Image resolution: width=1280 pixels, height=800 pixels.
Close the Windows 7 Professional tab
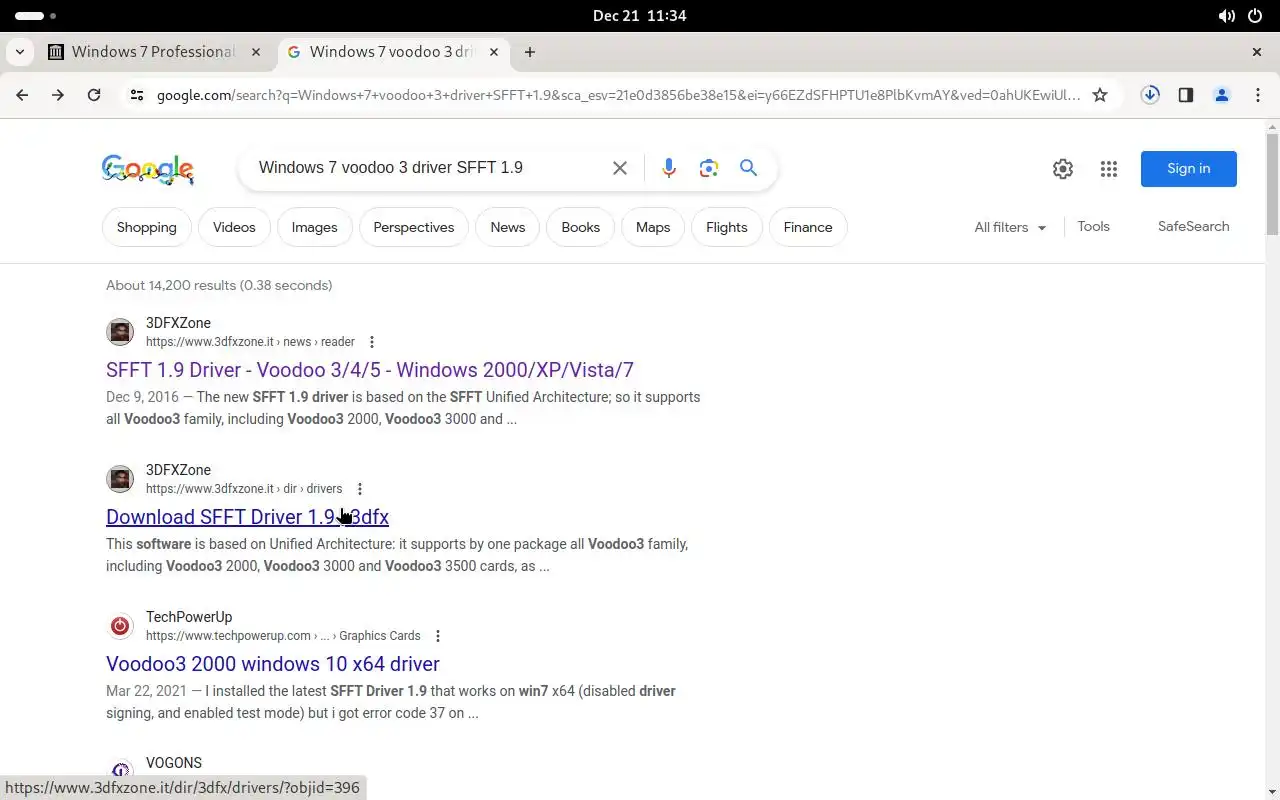(x=256, y=52)
